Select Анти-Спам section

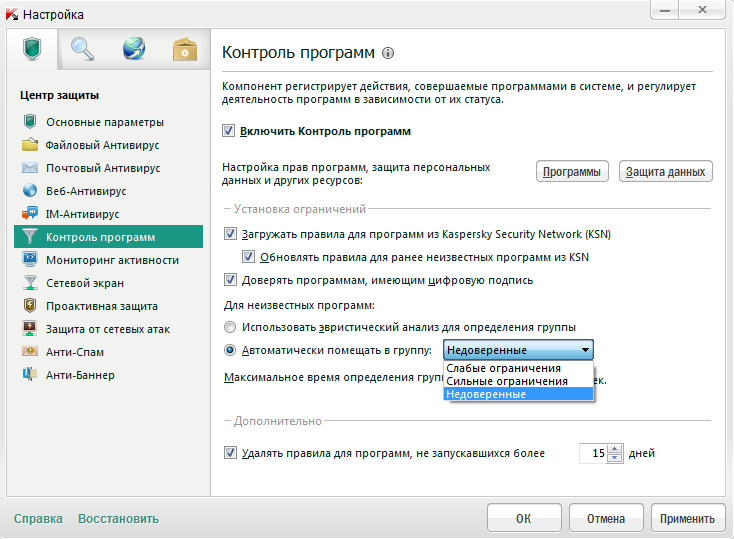(75, 352)
